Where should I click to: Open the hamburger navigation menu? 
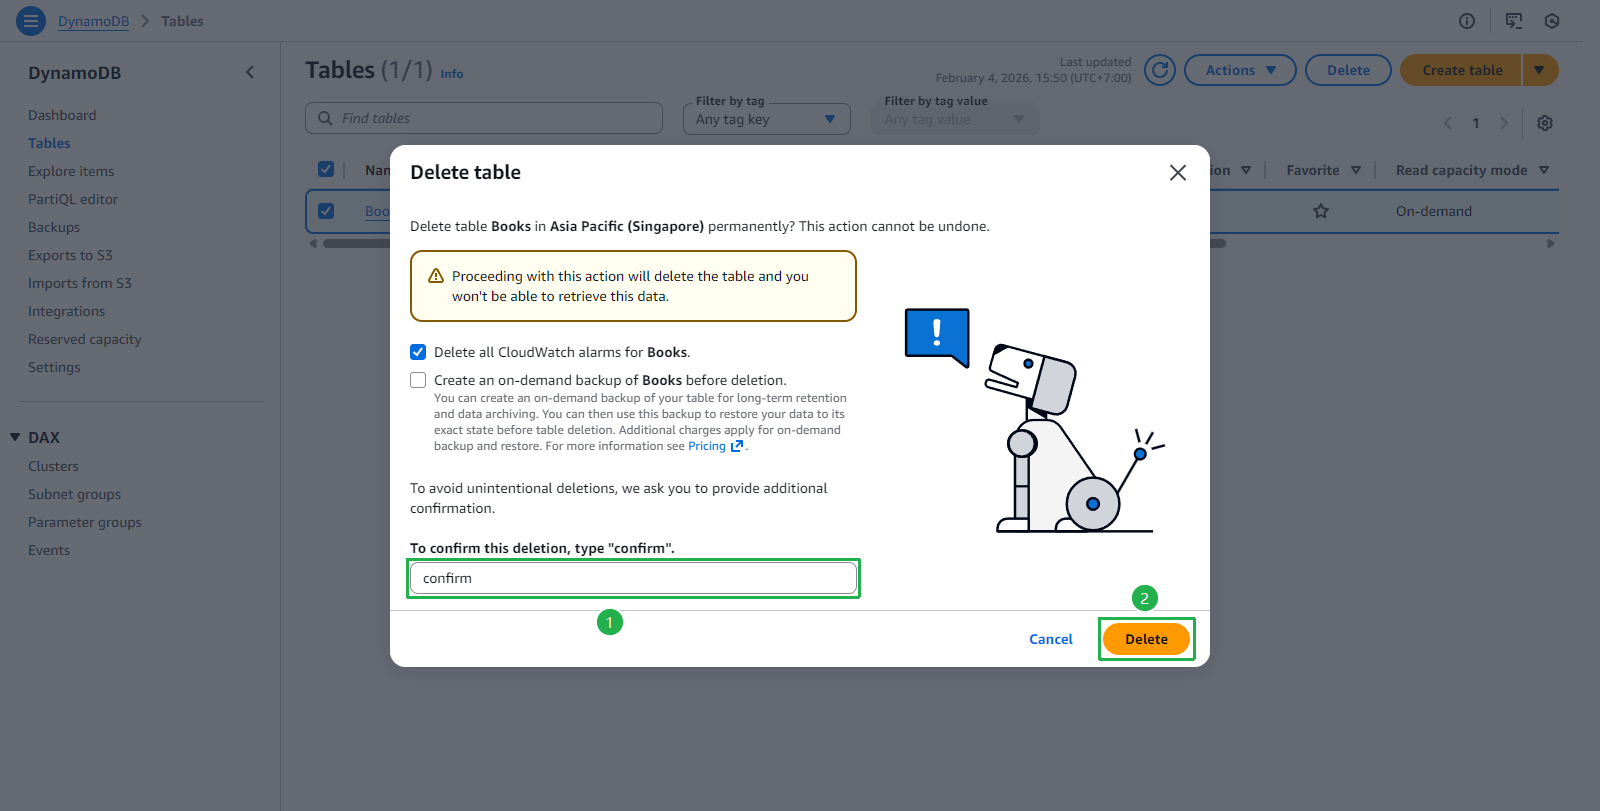(x=31, y=21)
